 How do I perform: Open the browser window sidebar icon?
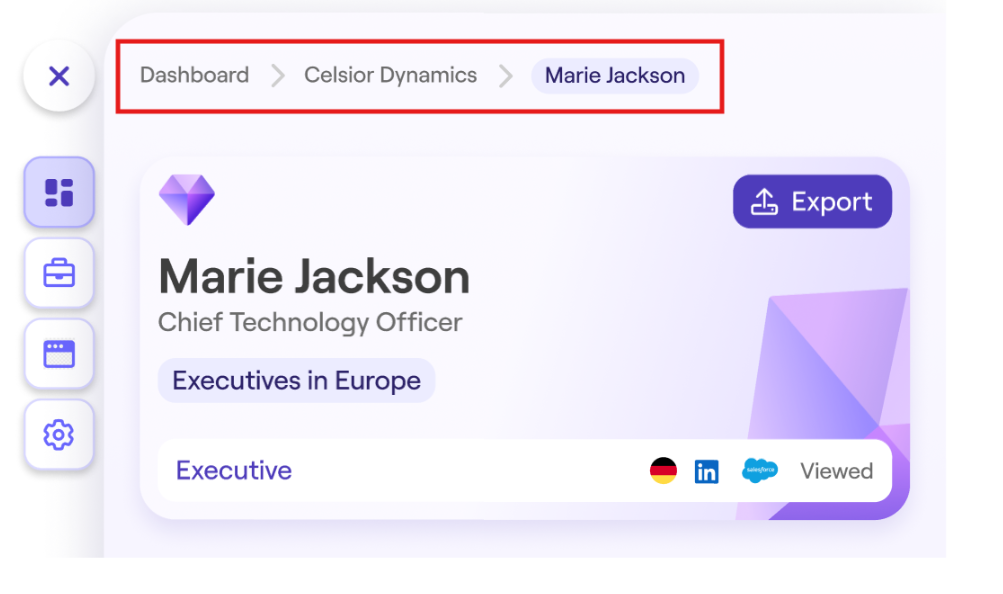(x=59, y=354)
